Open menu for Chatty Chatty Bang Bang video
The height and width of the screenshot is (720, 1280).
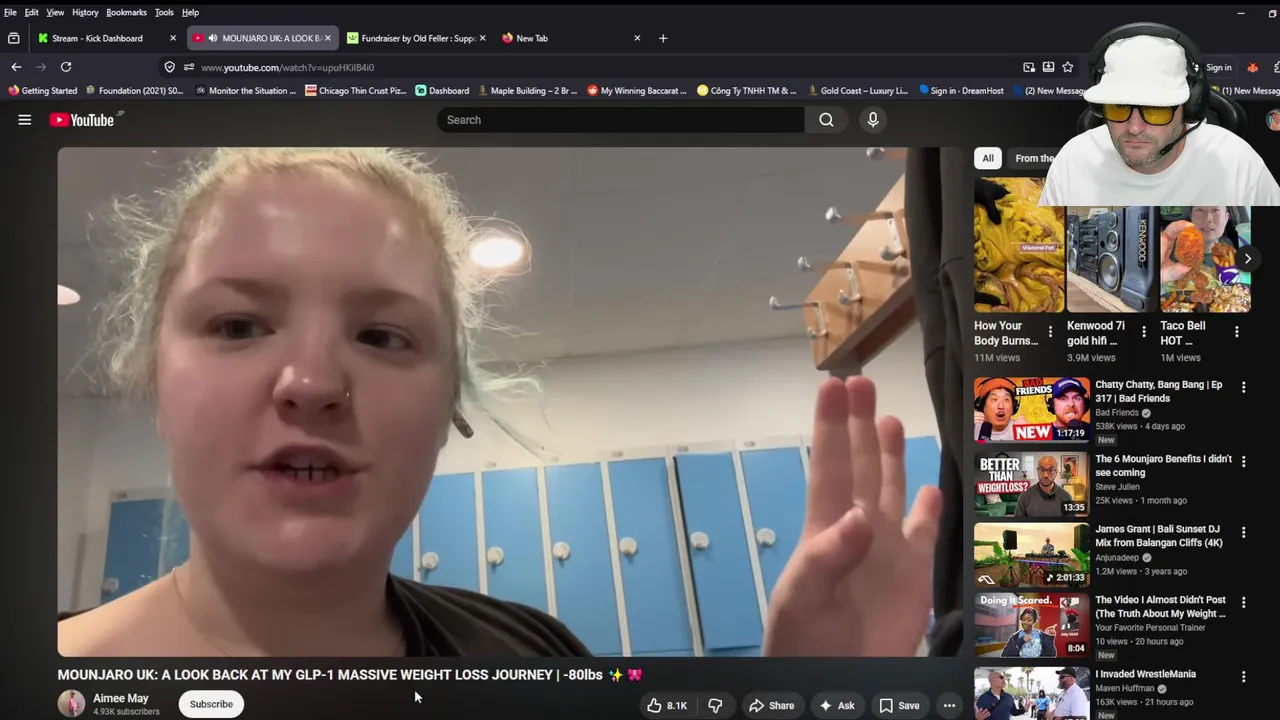pos(1244,387)
